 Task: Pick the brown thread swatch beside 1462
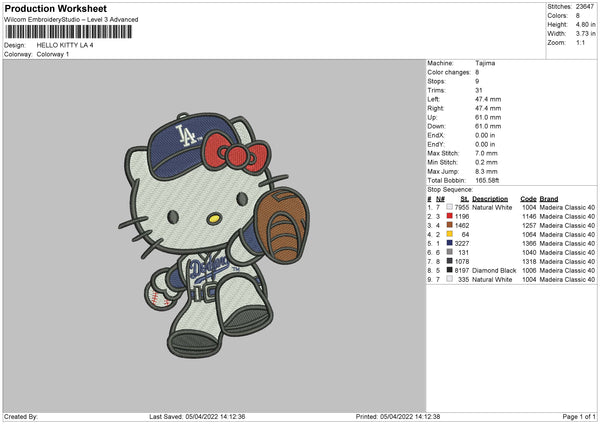point(450,225)
